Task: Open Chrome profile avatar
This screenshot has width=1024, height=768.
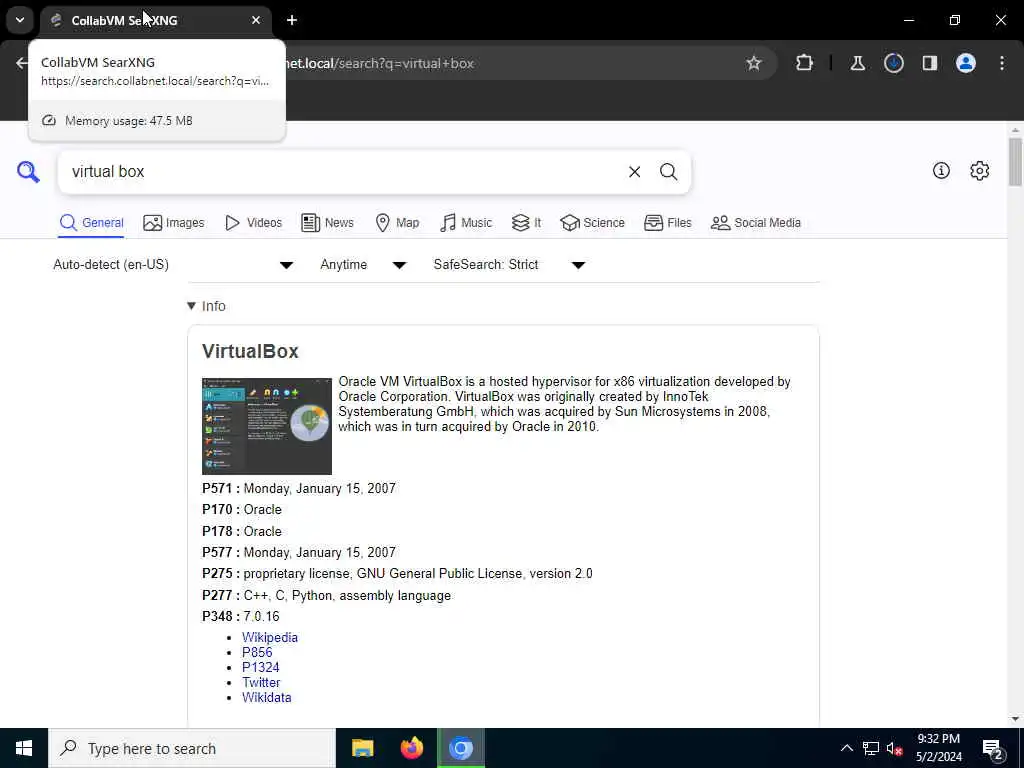Action: pos(966,63)
